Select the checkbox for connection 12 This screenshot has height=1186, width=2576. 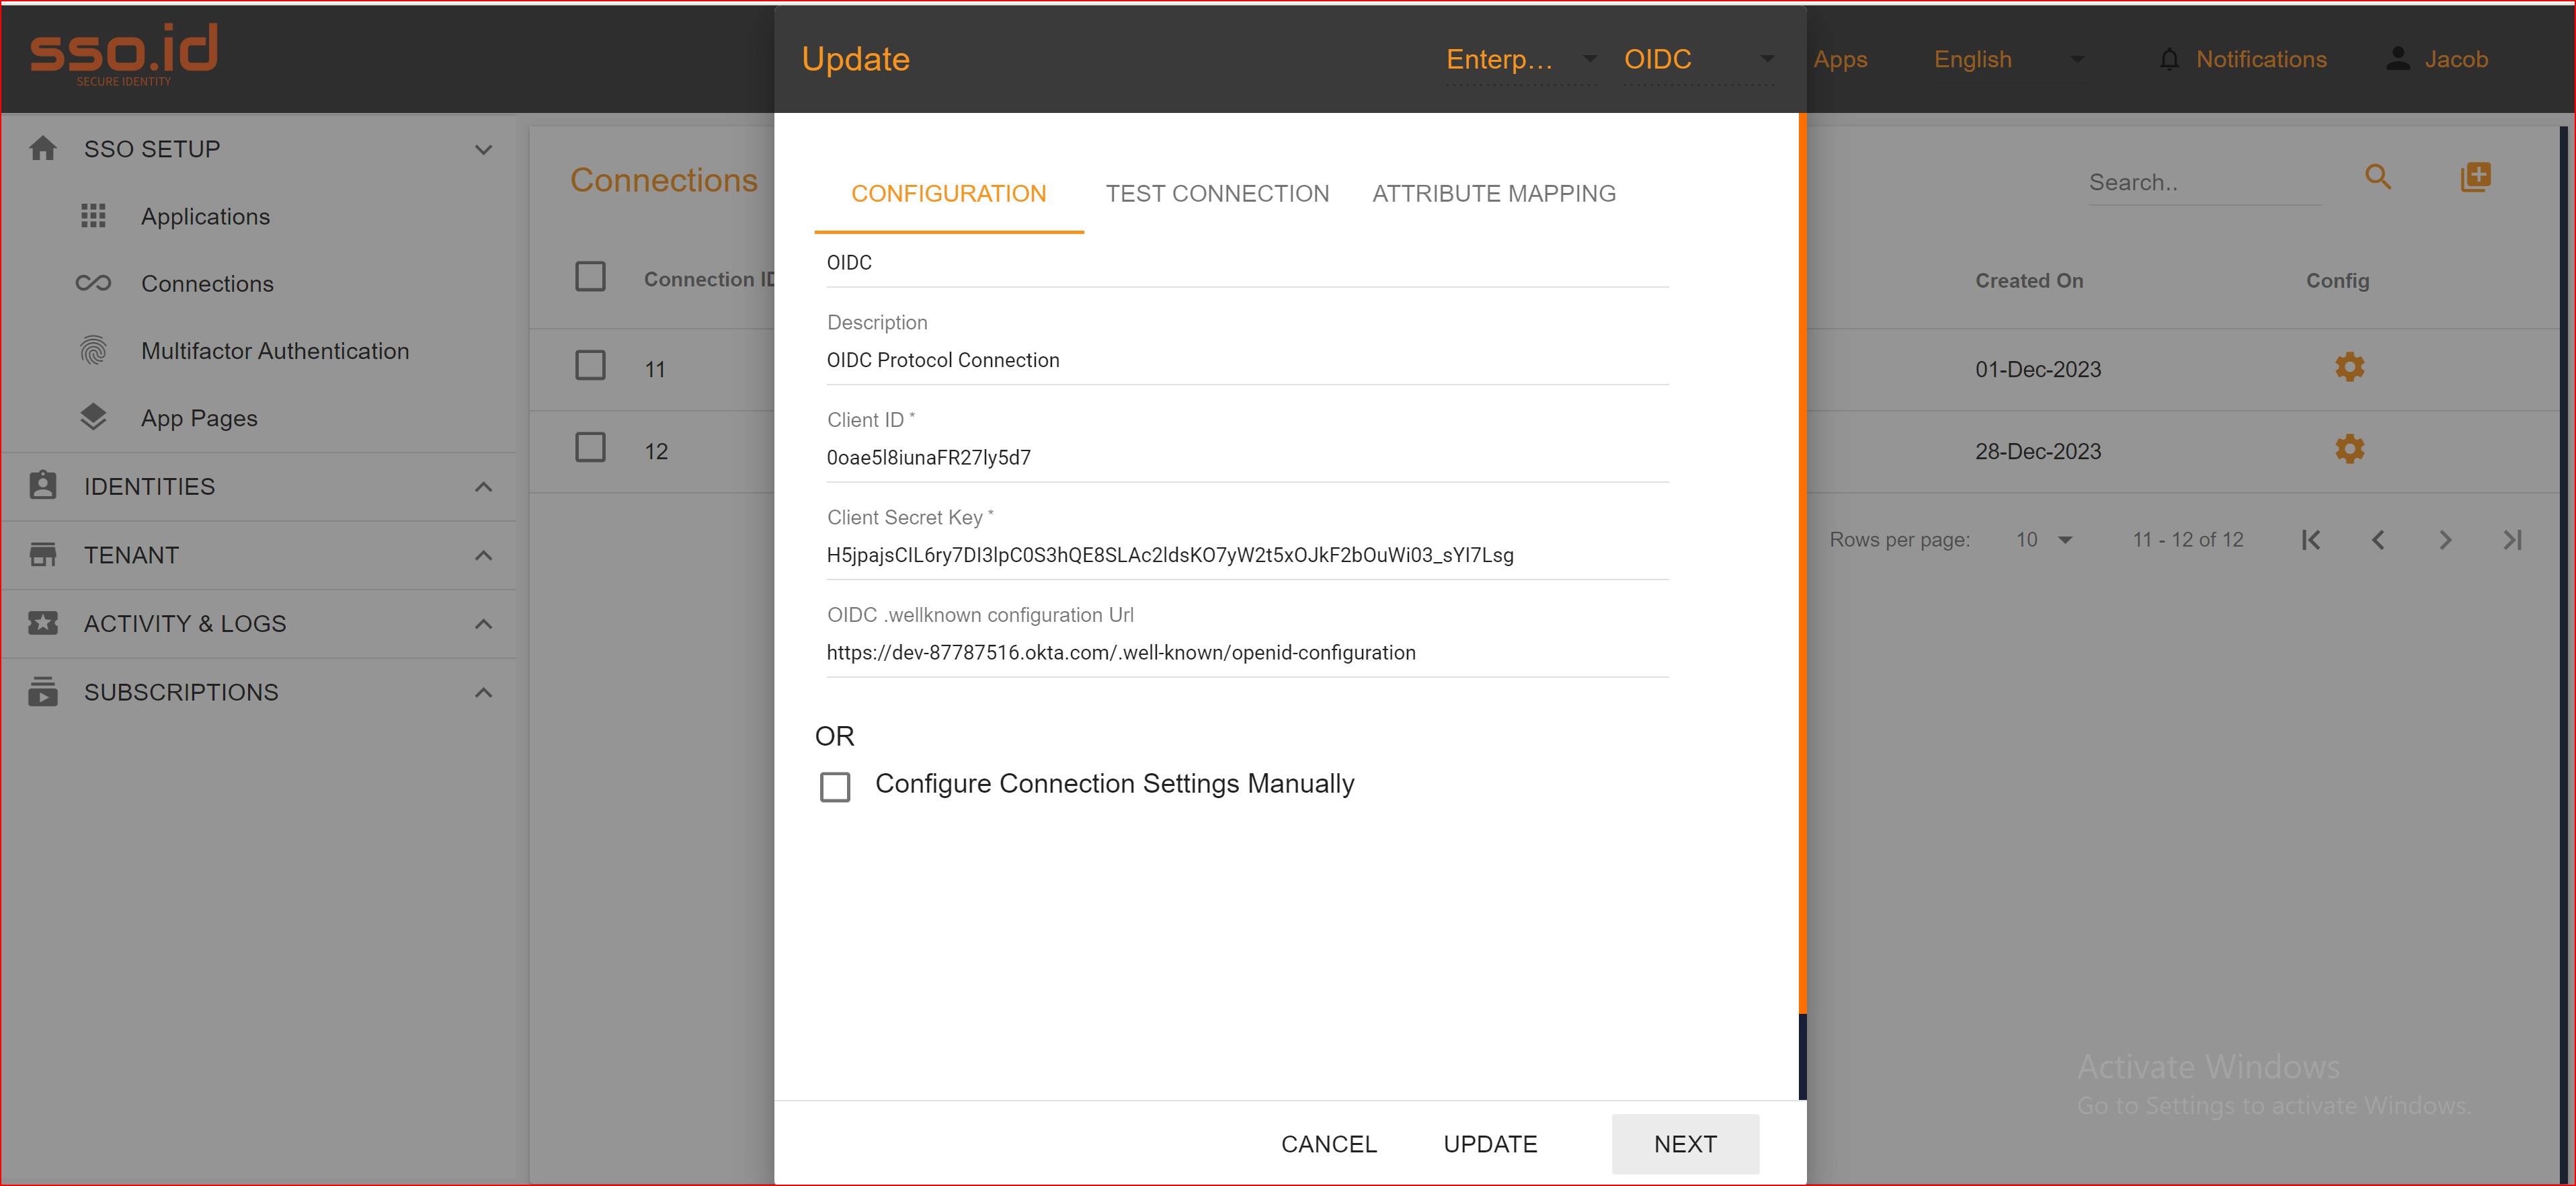(x=590, y=449)
